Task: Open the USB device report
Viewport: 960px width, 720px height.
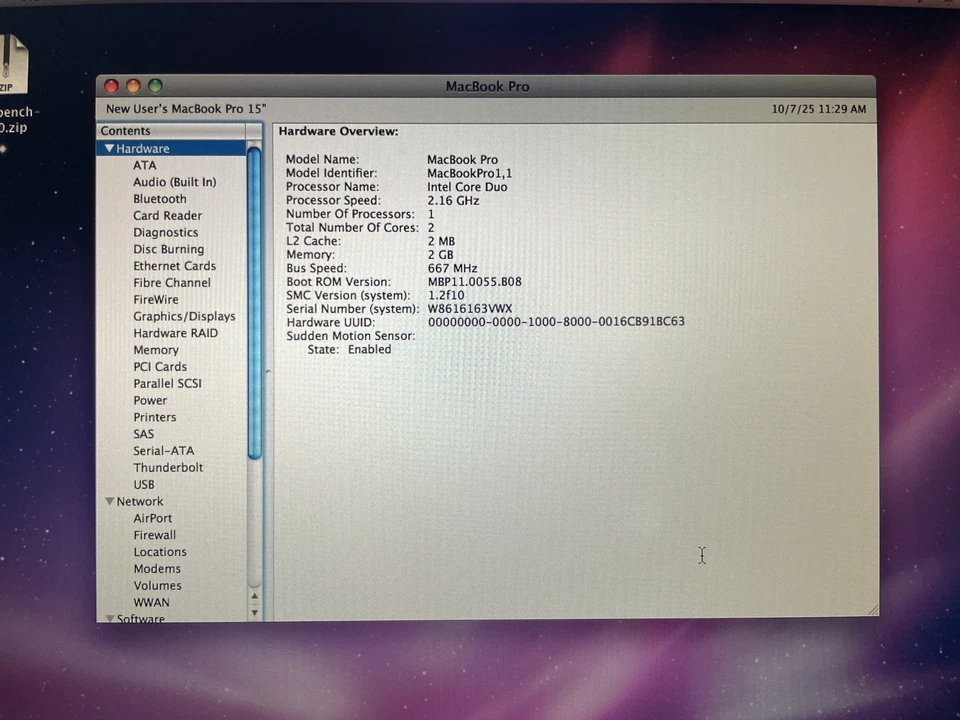Action: pyautogui.click(x=144, y=484)
